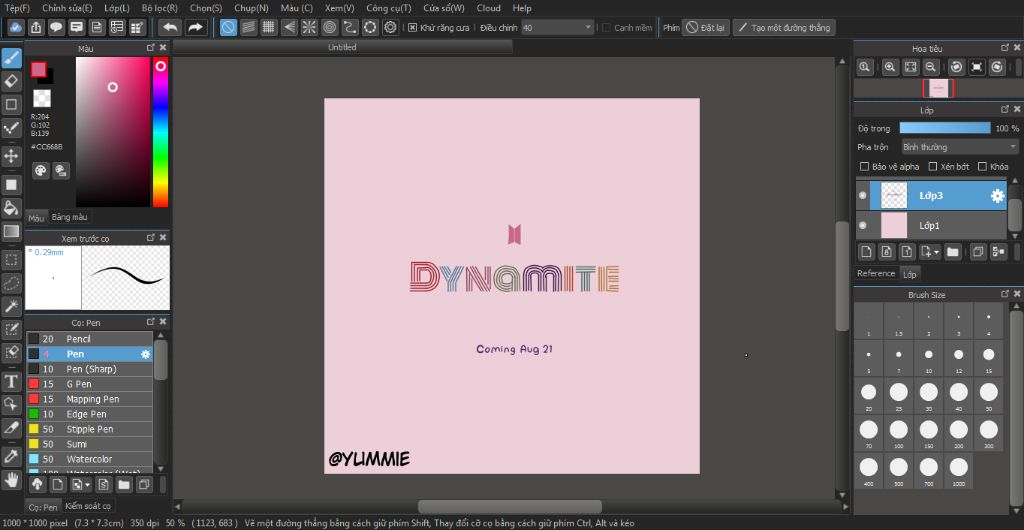Open the Pha trộn blend mode dropdown

(x=959, y=147)
